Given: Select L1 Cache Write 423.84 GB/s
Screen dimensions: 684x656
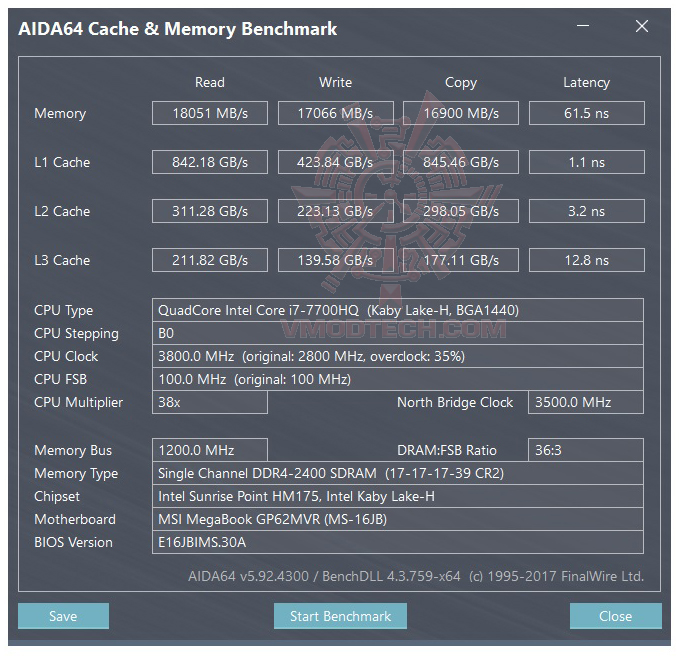Looking at the screenshot, I should pyautogui.click(x=335, y=162).
